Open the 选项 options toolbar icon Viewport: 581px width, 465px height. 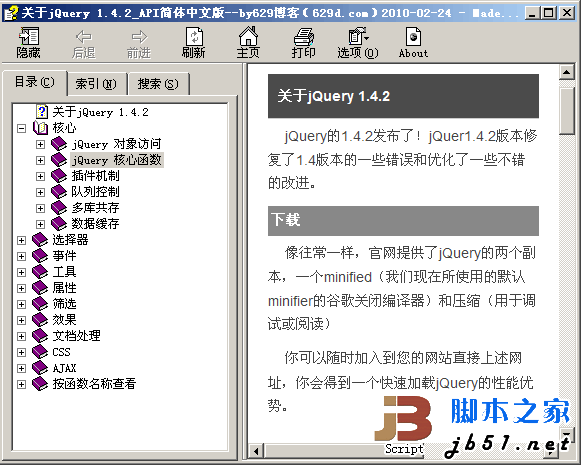[x=358, y=36]
